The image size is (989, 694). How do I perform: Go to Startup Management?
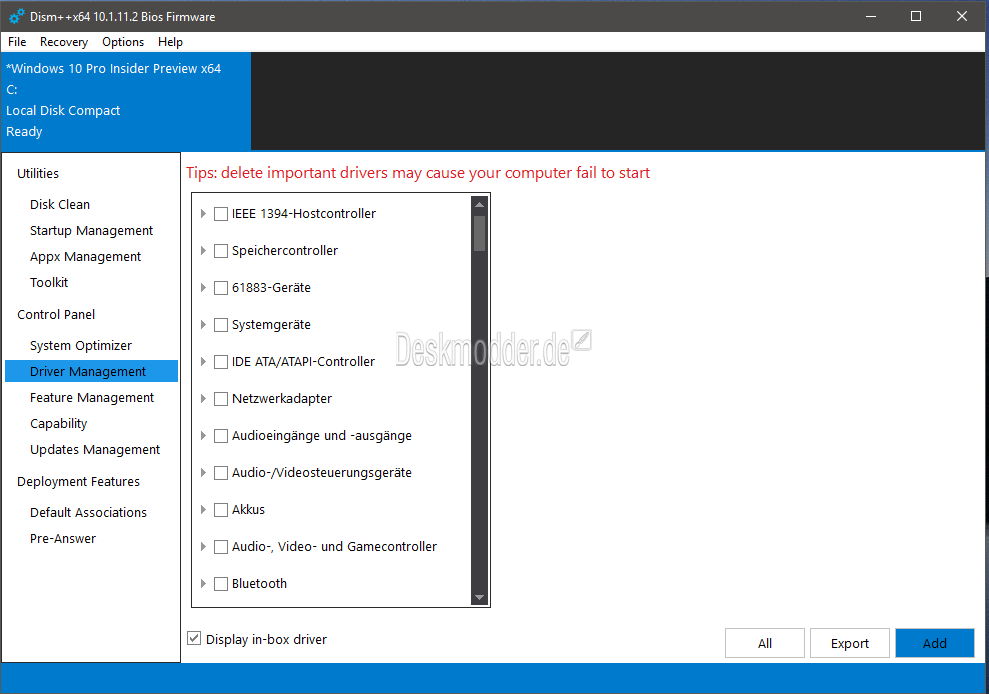pyautogui.click(x=91, y=230)
